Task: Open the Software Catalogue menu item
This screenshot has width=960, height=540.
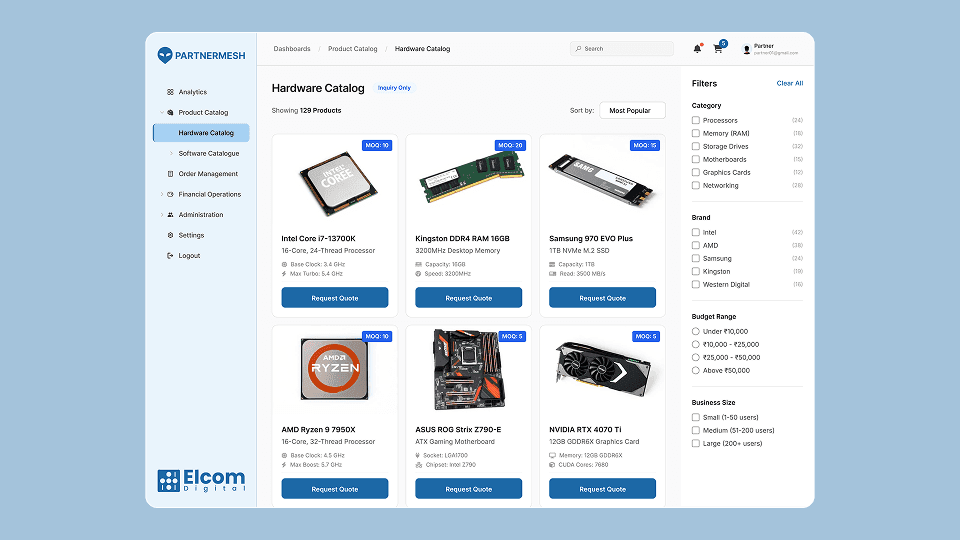Action: [x=208, y=153]
